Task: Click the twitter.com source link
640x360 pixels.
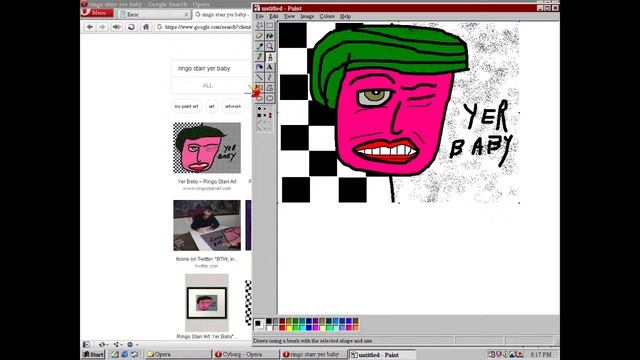Action: [x=207, y=266]
